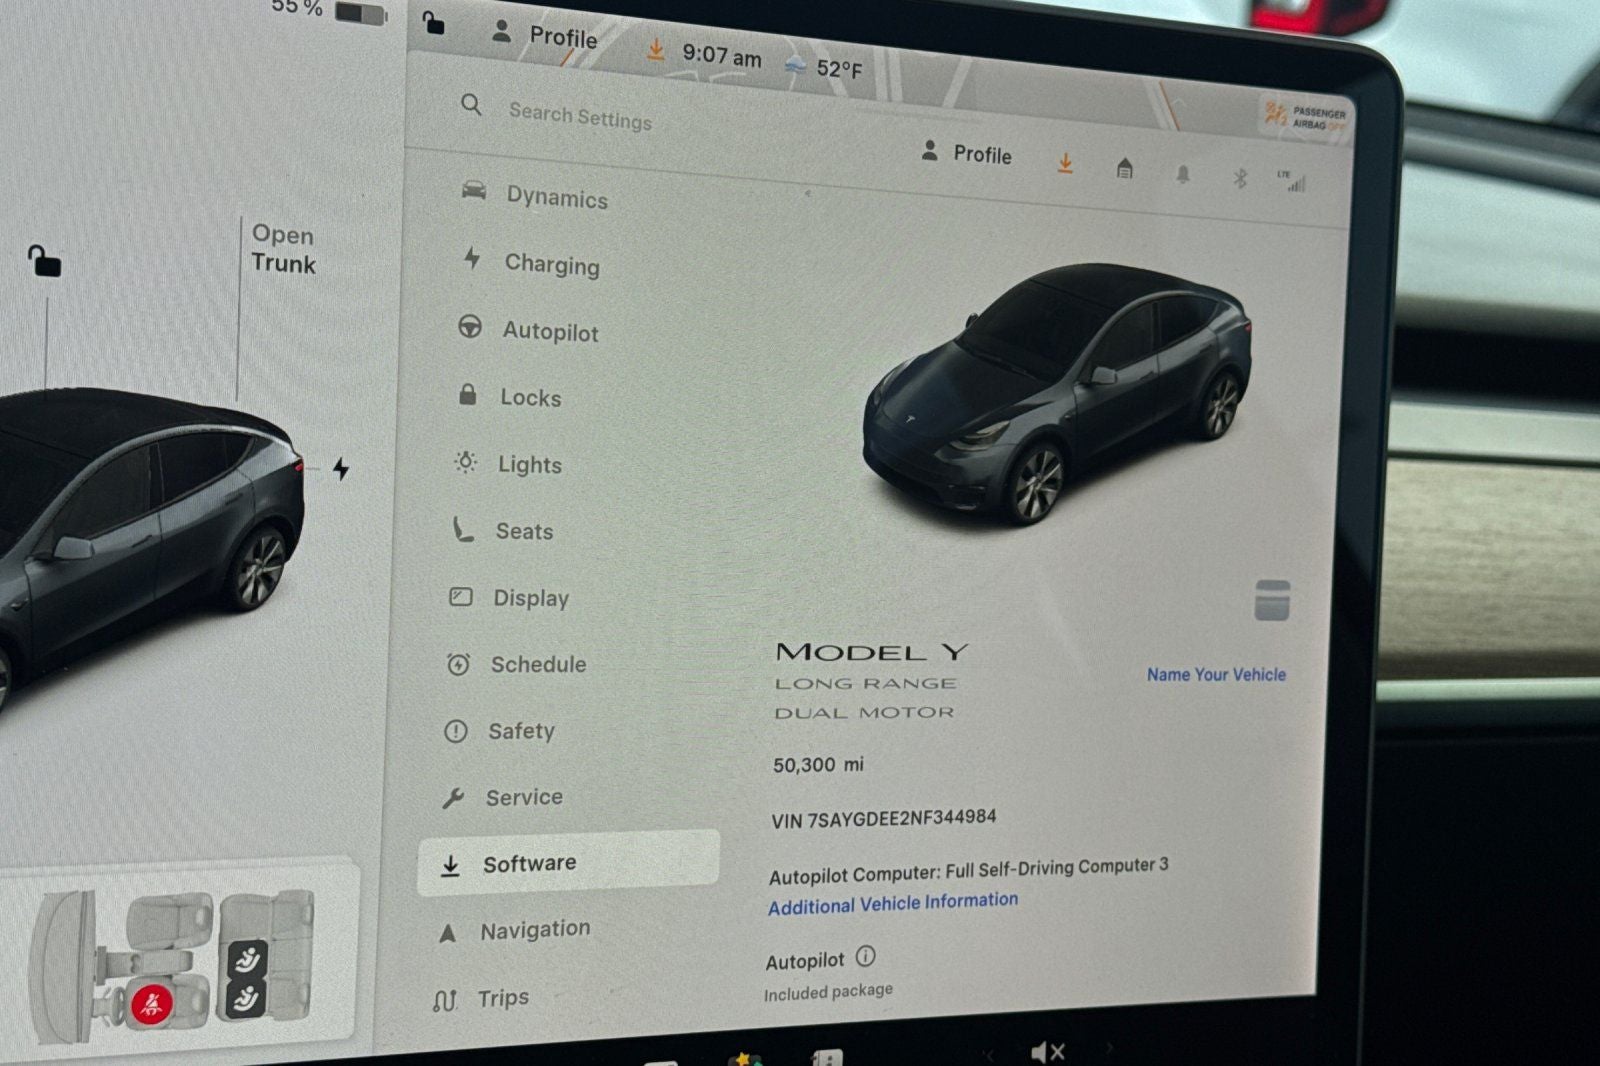Select the Service menu entry

click(524, 796)
